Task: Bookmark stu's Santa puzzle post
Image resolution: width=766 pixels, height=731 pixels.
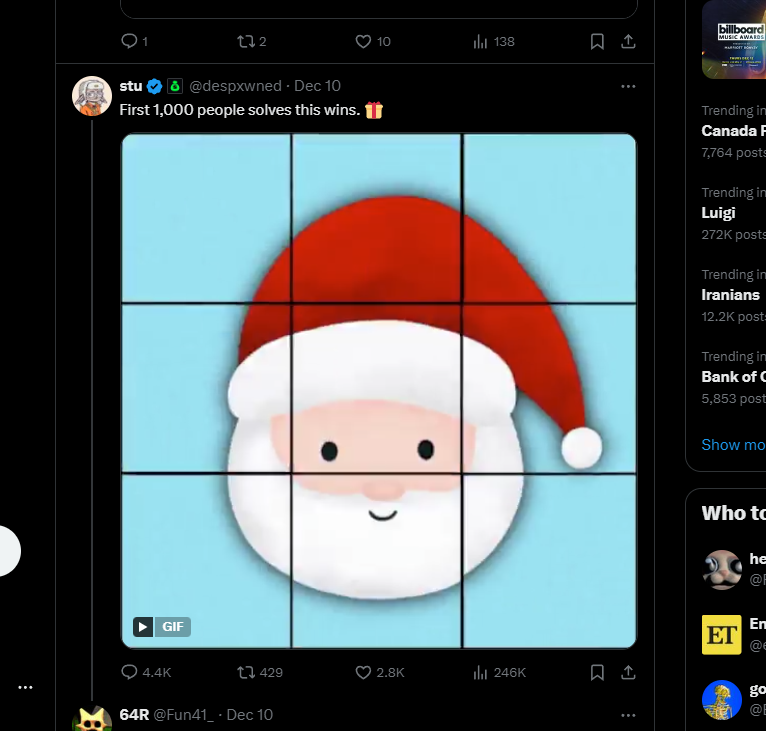Action: point(597,672)
